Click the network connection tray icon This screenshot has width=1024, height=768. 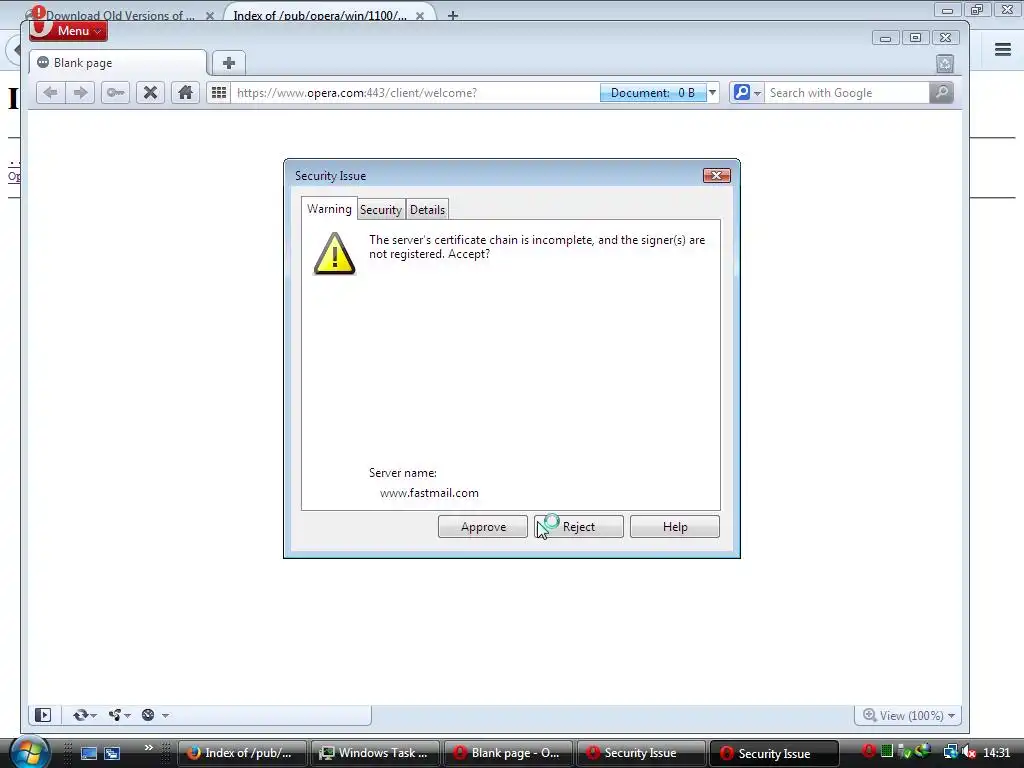tap(951, 752)
